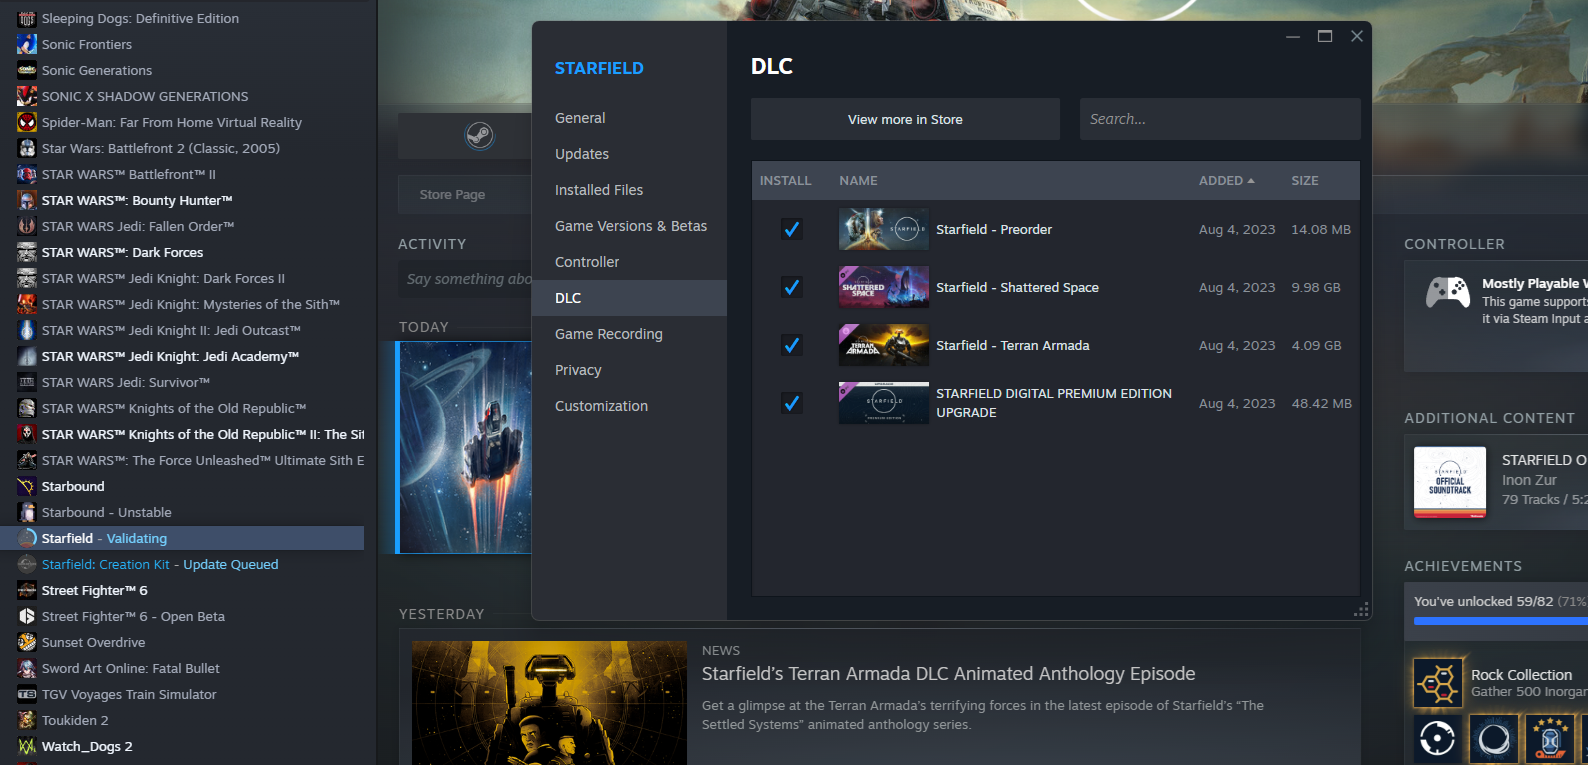Screen dimensions: 1588x765
Task: Click the Starbound game icon
Action: (27, 486)
